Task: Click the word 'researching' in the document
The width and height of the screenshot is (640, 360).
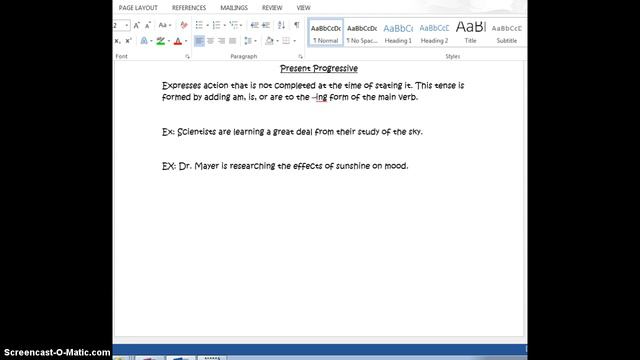Action: click(252, 166)
